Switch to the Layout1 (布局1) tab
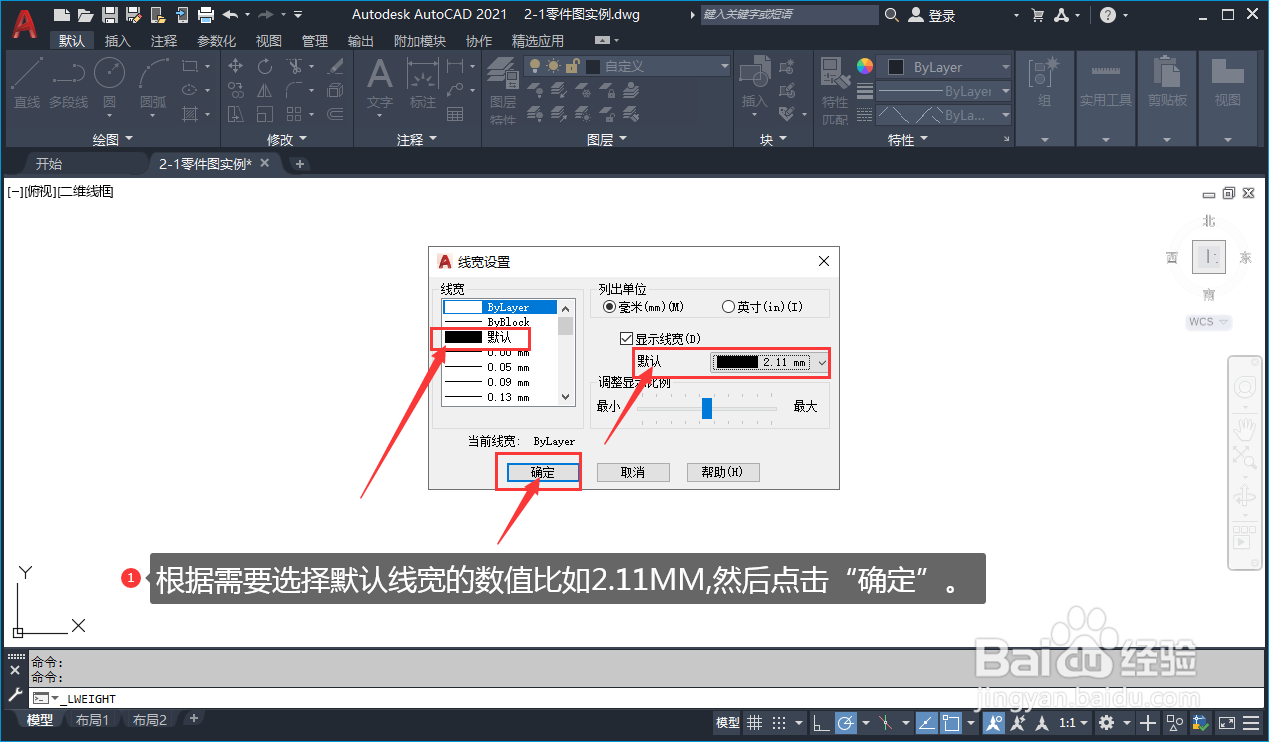This screenshot has width=1269, height=742. (92, 720)
